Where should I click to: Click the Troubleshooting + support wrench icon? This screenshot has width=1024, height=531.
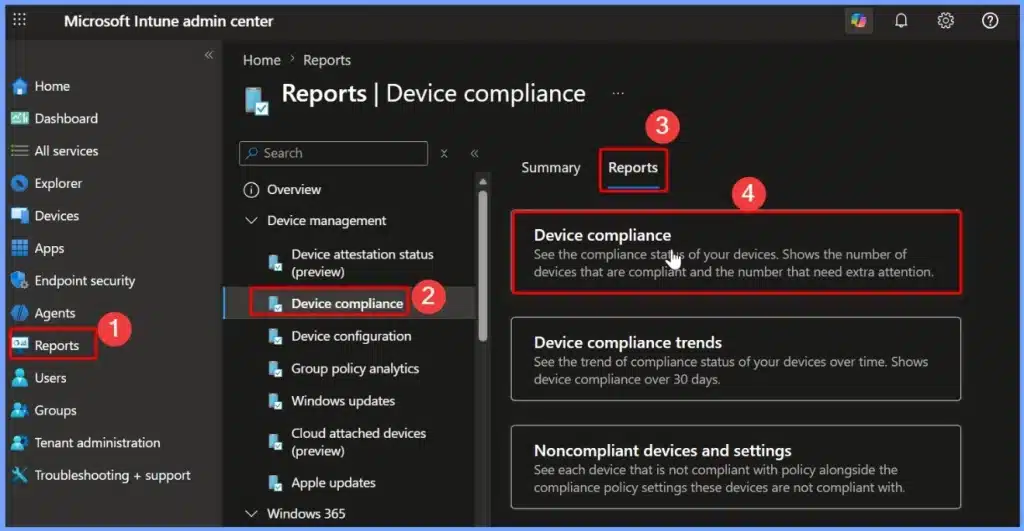(20, 475)
